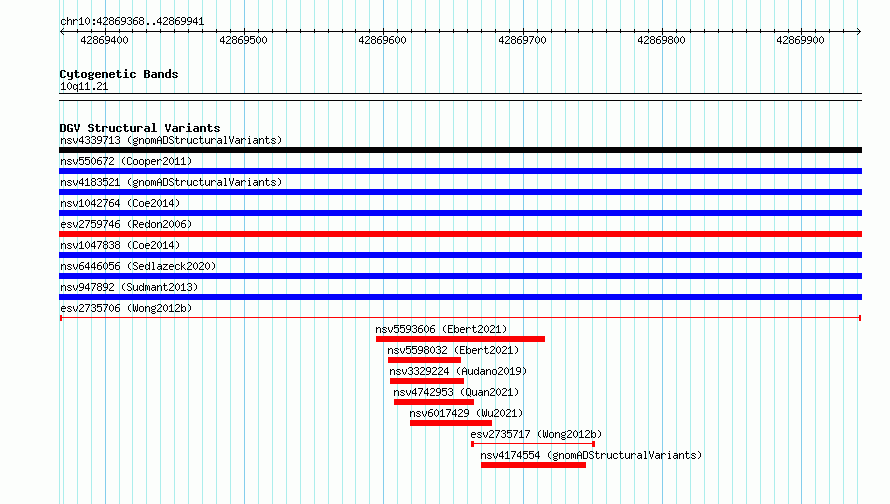The image size is (890, 504).
Task: Click nsv6017429 (Wu2021) label
Action: pos(466,413)
